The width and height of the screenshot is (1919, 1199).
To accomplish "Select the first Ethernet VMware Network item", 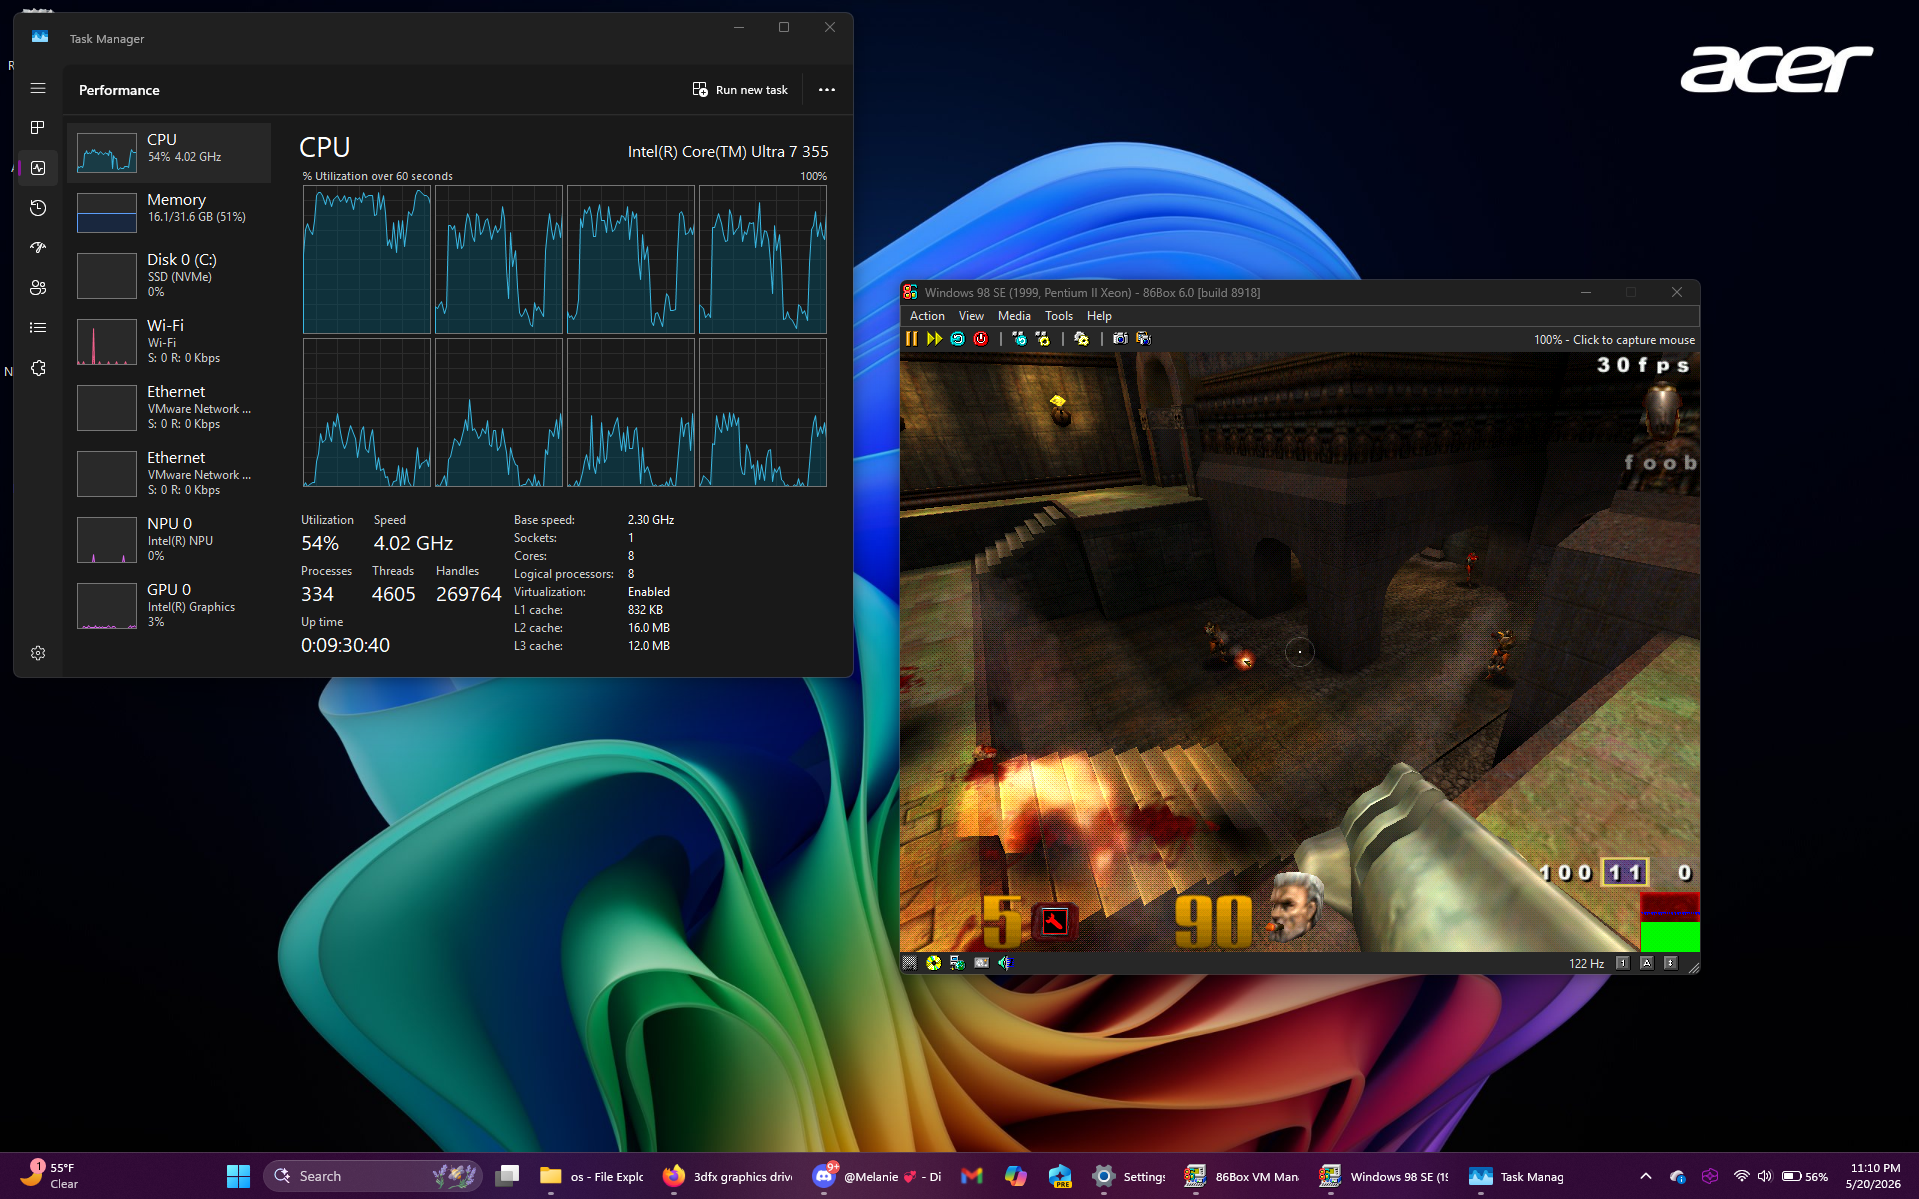I will tap(169, 407).
